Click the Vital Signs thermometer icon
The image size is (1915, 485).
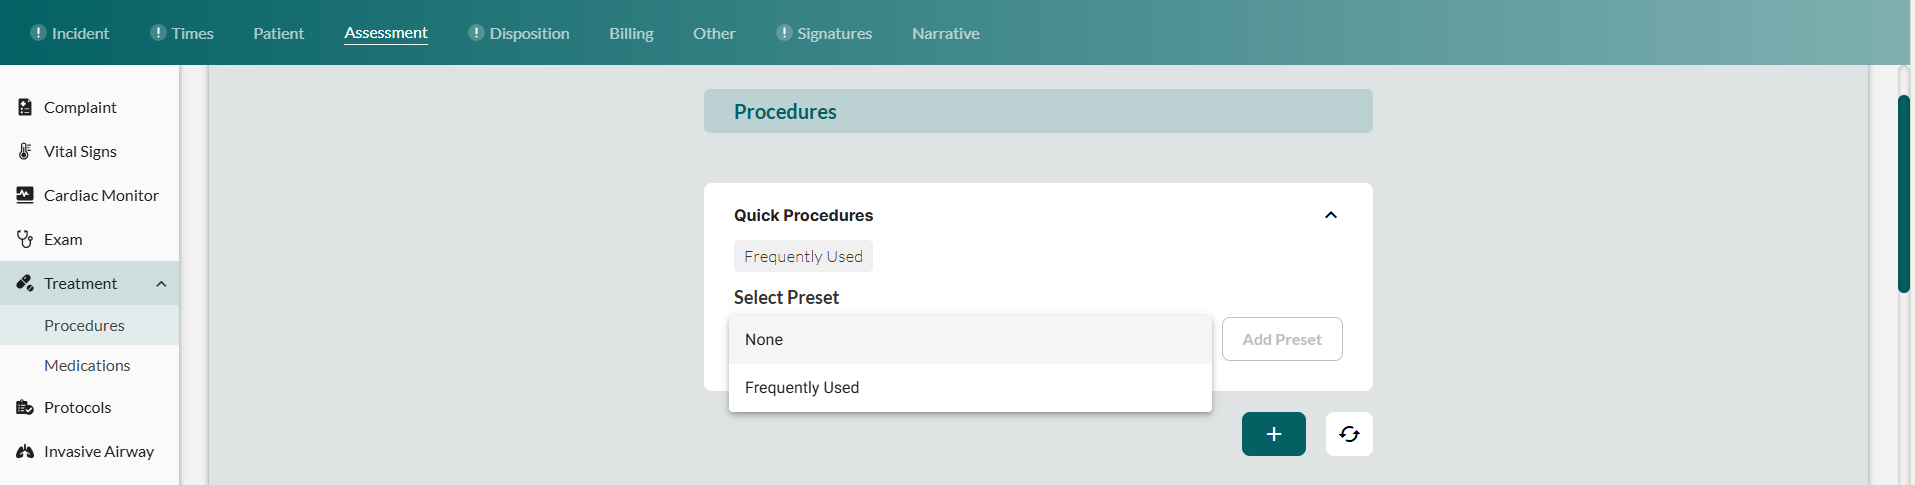click(25, 151)
